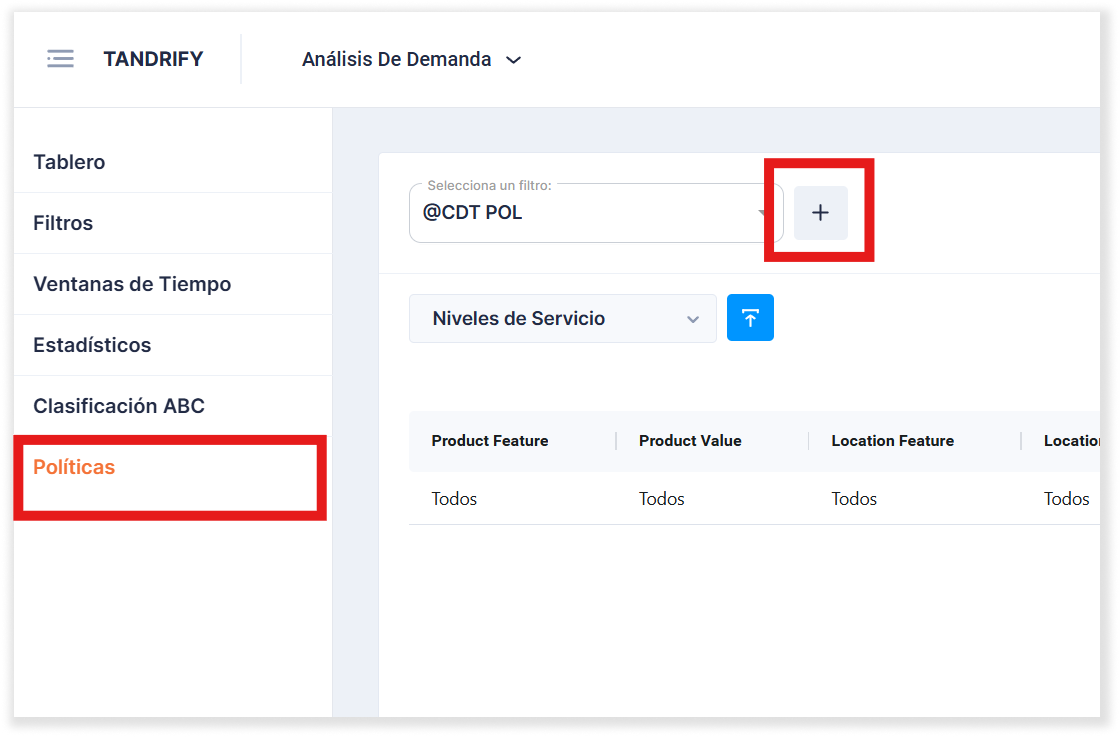Image resolution: width=1120 pixels, height=737 pixels.
Task: Open the hamburger menu icon
Action: coord(60,59)
